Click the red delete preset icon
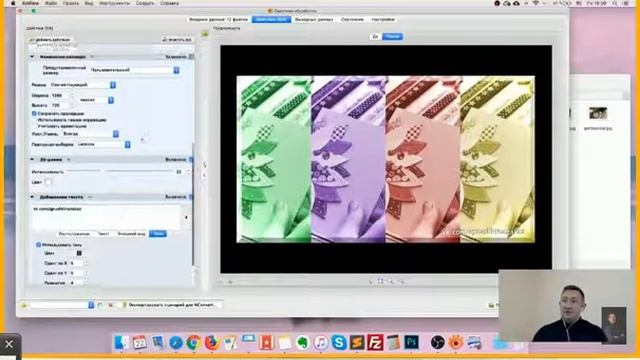Screen dimensions: 640x360 click(x=110, y=305)
